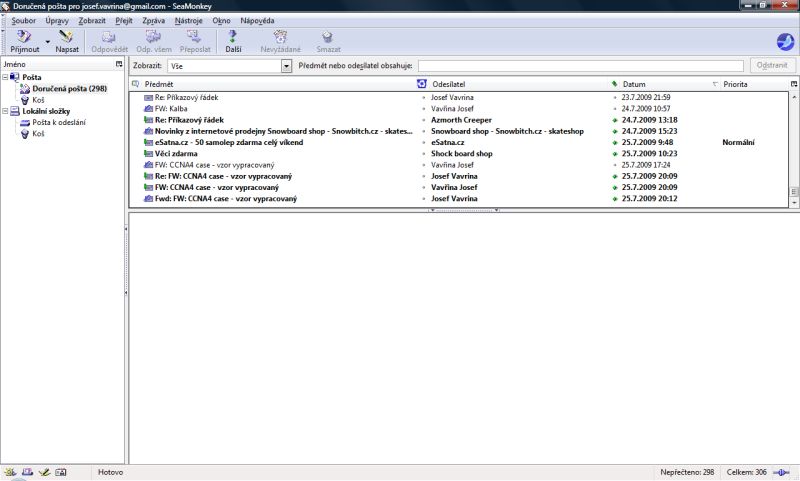Click the Přijmout get mail icon
This screenshot has height=481, width=800.
click(x=24, y=37)
